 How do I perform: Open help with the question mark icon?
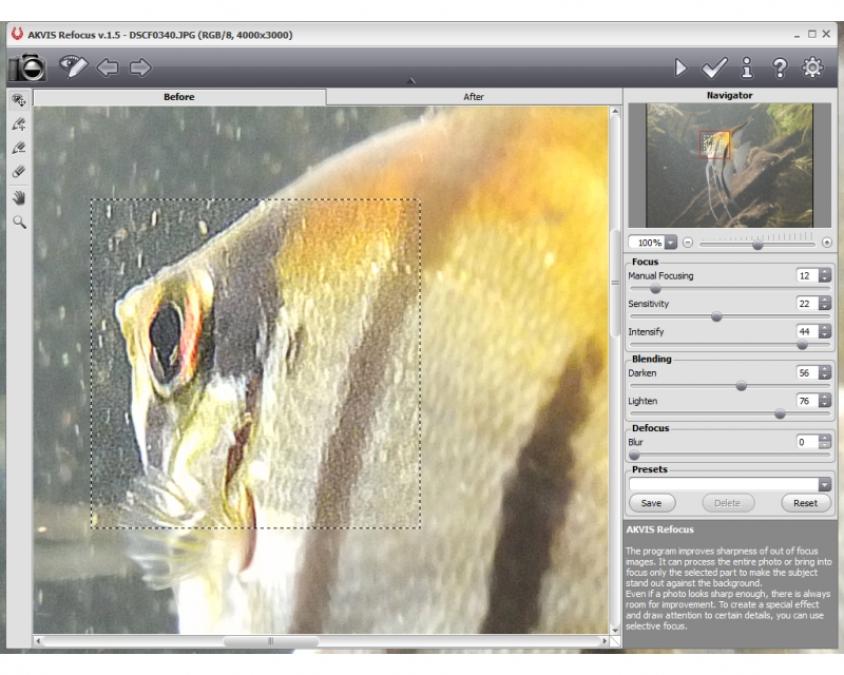[x=779, y=68]
